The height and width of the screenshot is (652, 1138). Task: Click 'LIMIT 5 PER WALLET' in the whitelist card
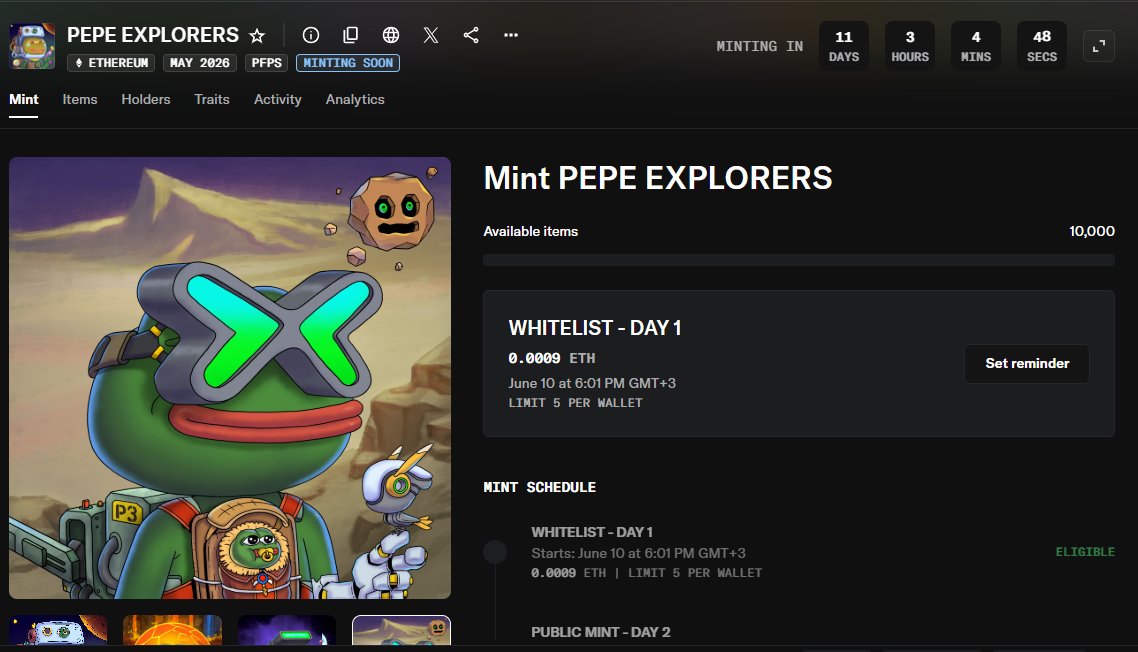pos(576,403)
